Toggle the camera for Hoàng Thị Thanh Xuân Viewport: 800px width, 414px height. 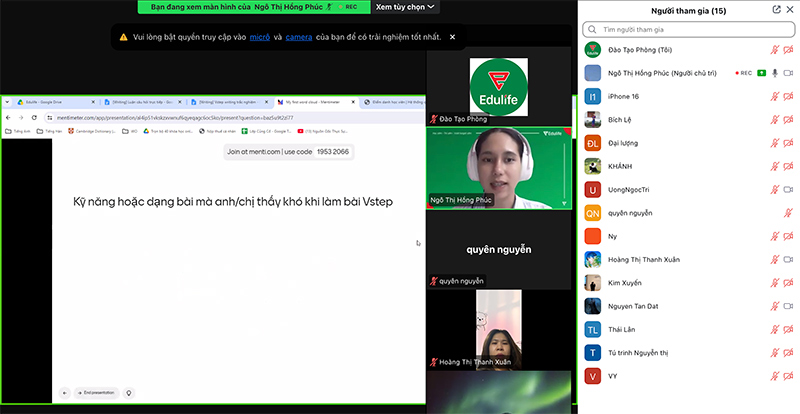coord(789,259)
